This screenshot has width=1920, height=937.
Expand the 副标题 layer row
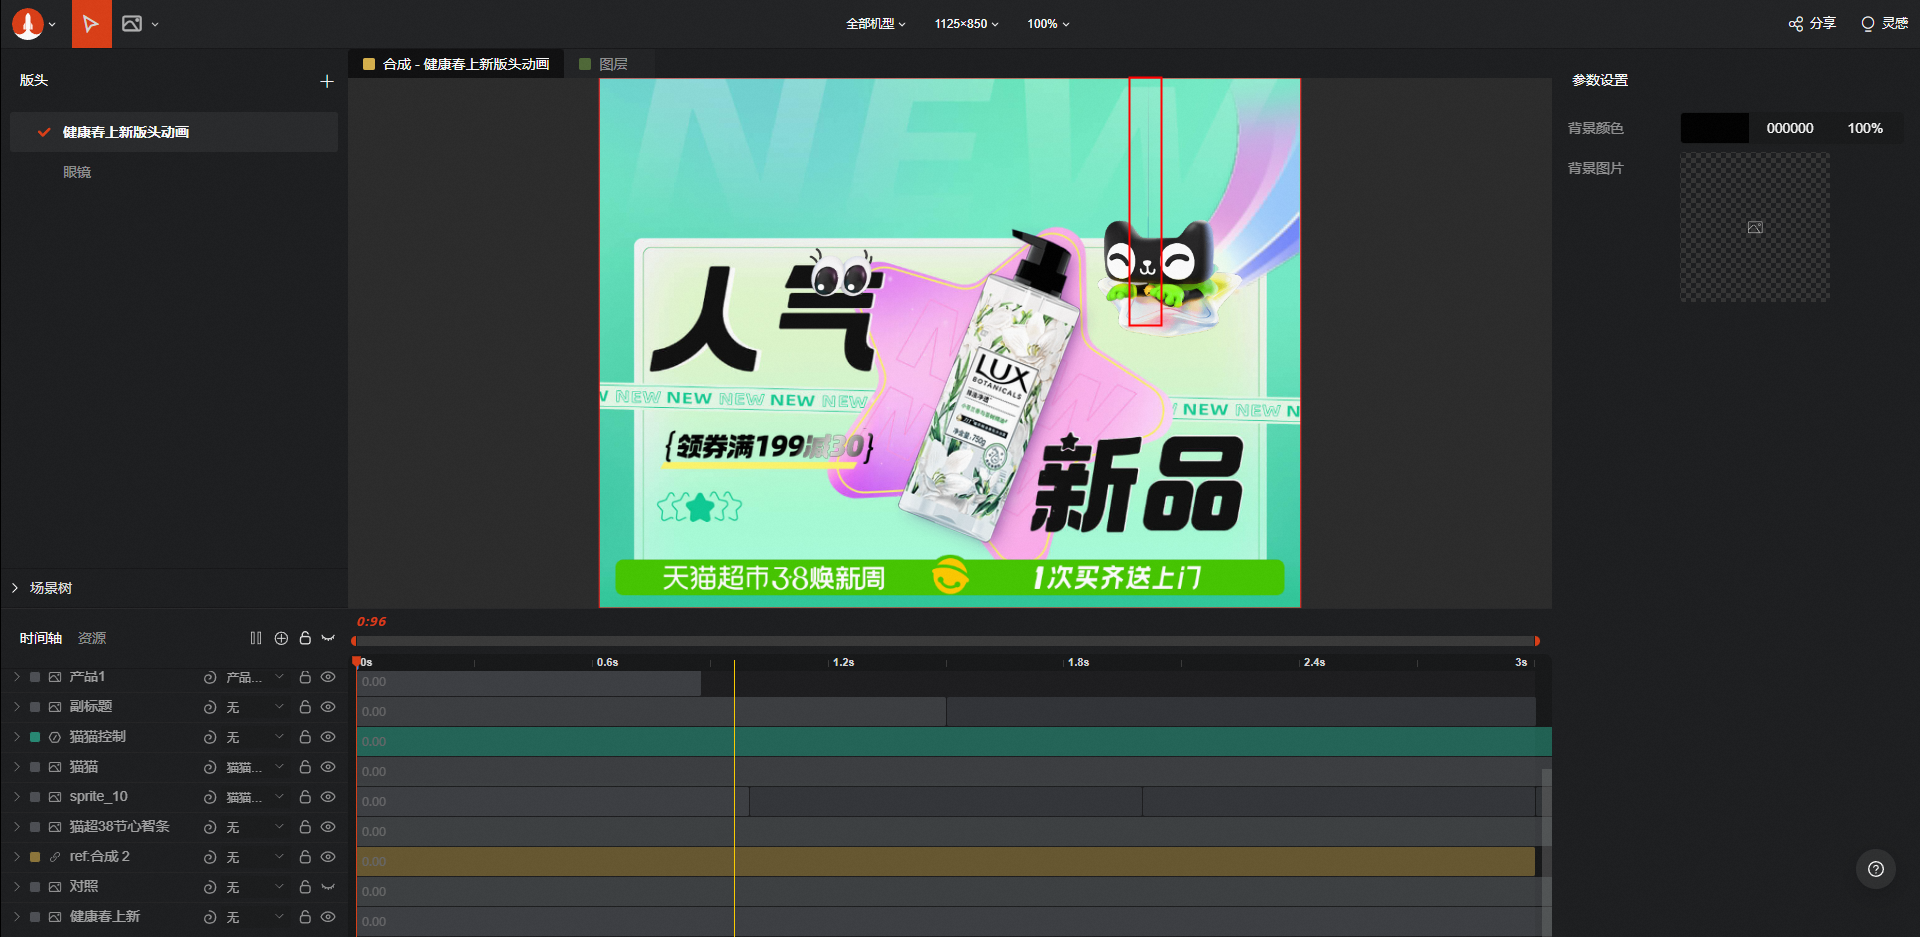click(x=16, y=707)
